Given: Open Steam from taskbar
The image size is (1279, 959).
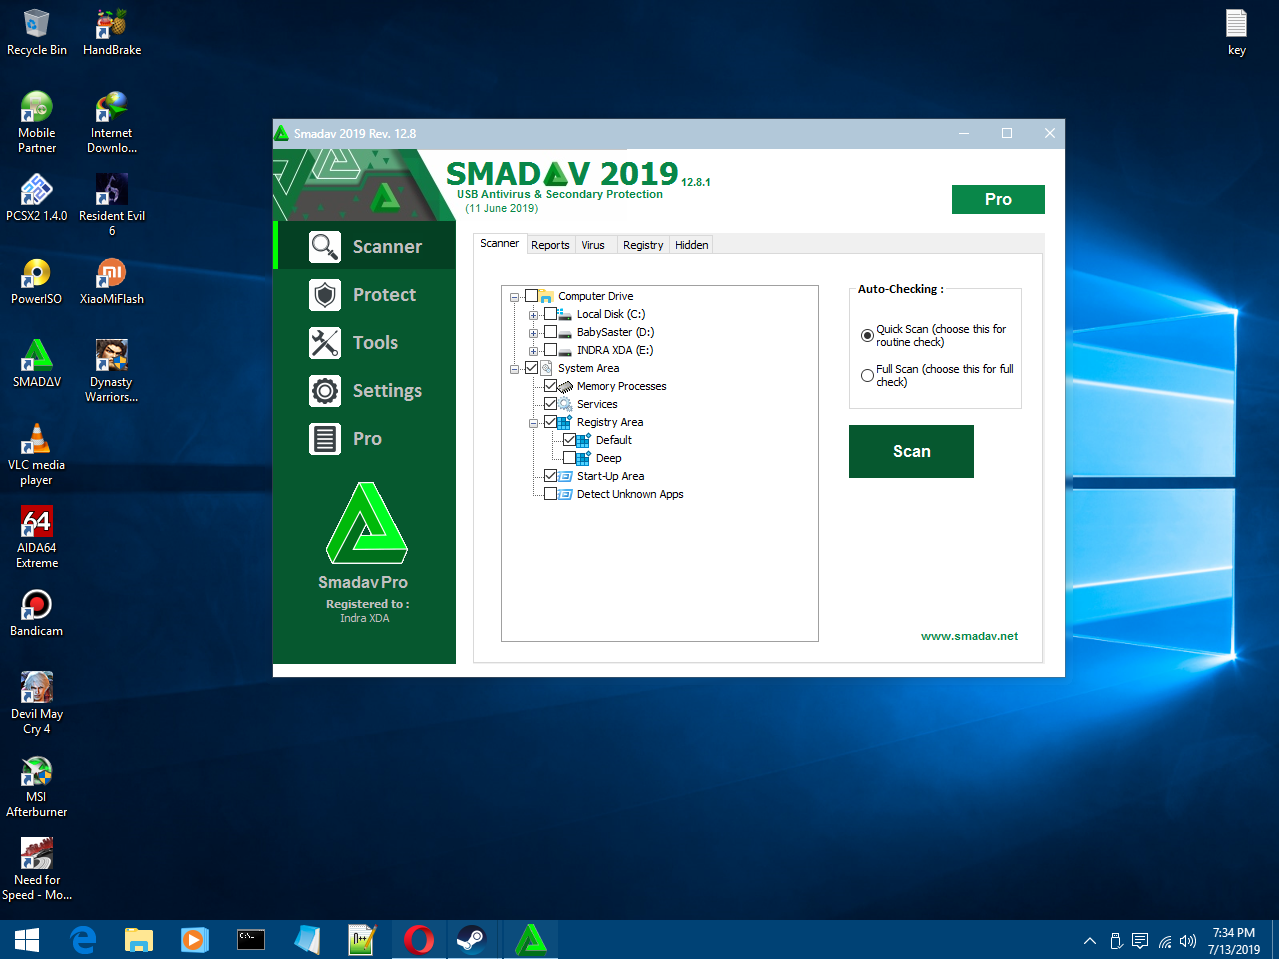Looking at the screenshot, I should [471, 940].
